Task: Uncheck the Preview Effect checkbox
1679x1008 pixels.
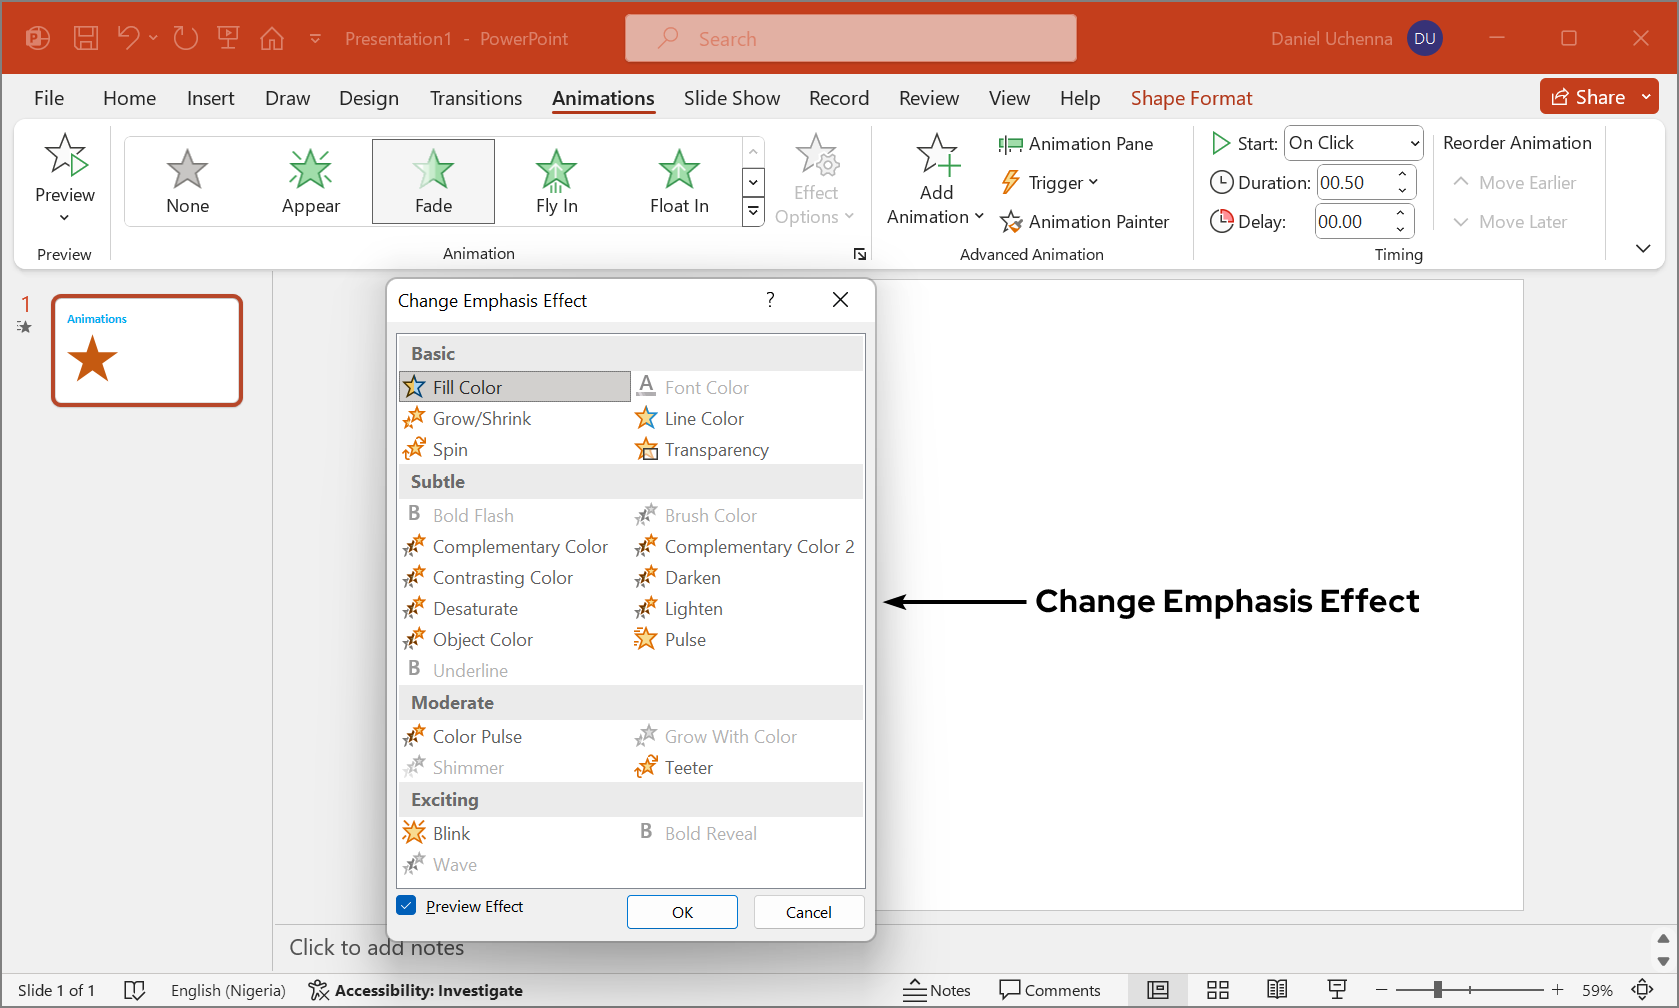Action: 407,906
